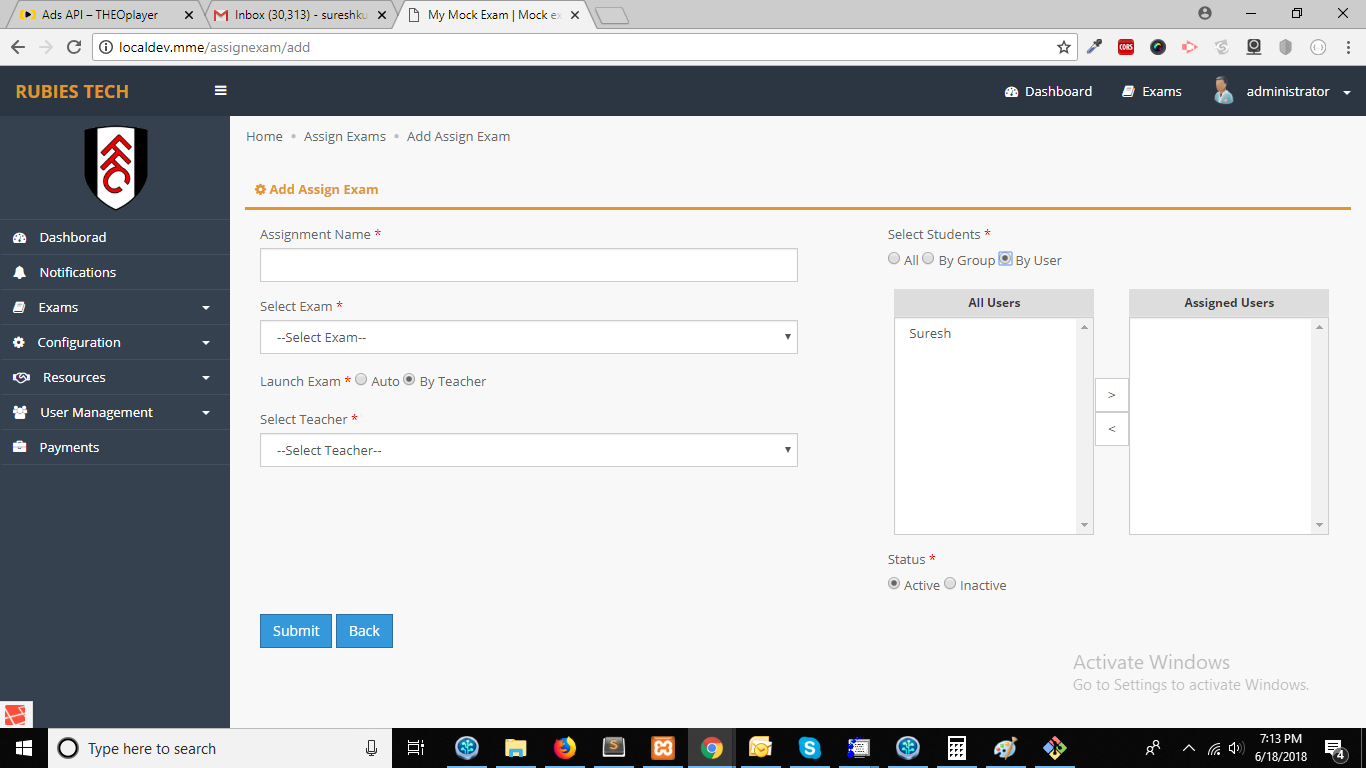Expand the administrator account dropdown caret
1366x768 pixels.
coord(1346,93)
